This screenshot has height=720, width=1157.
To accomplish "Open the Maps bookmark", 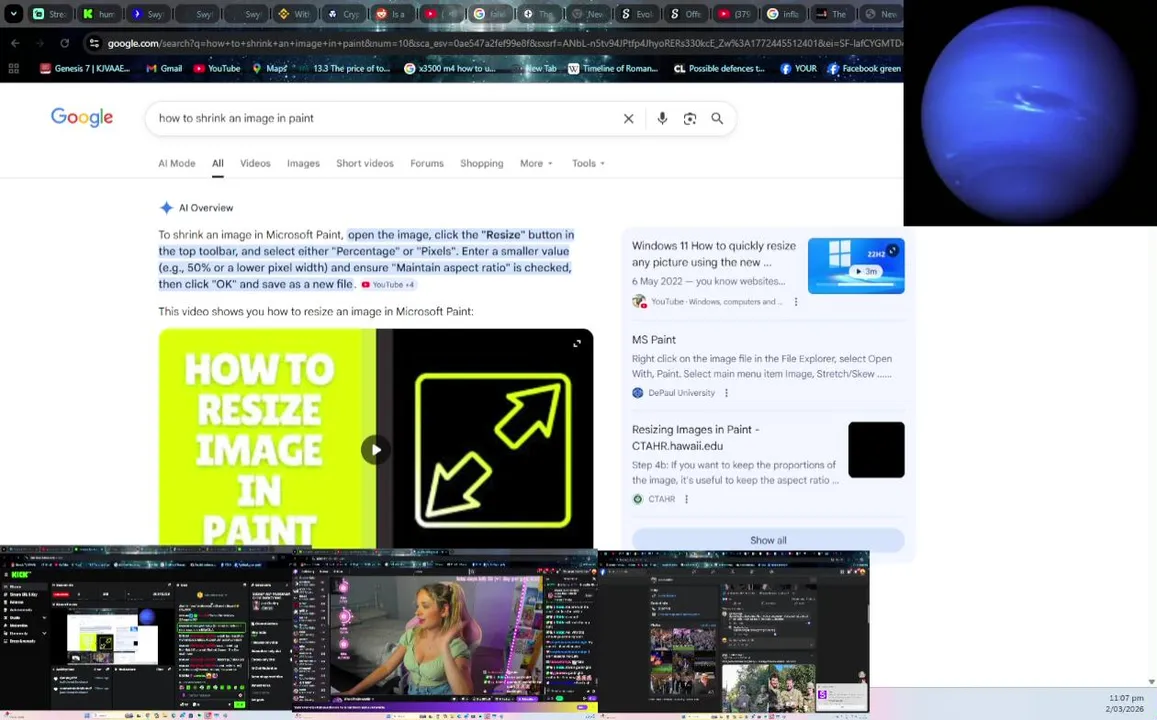I will point(270,69).
